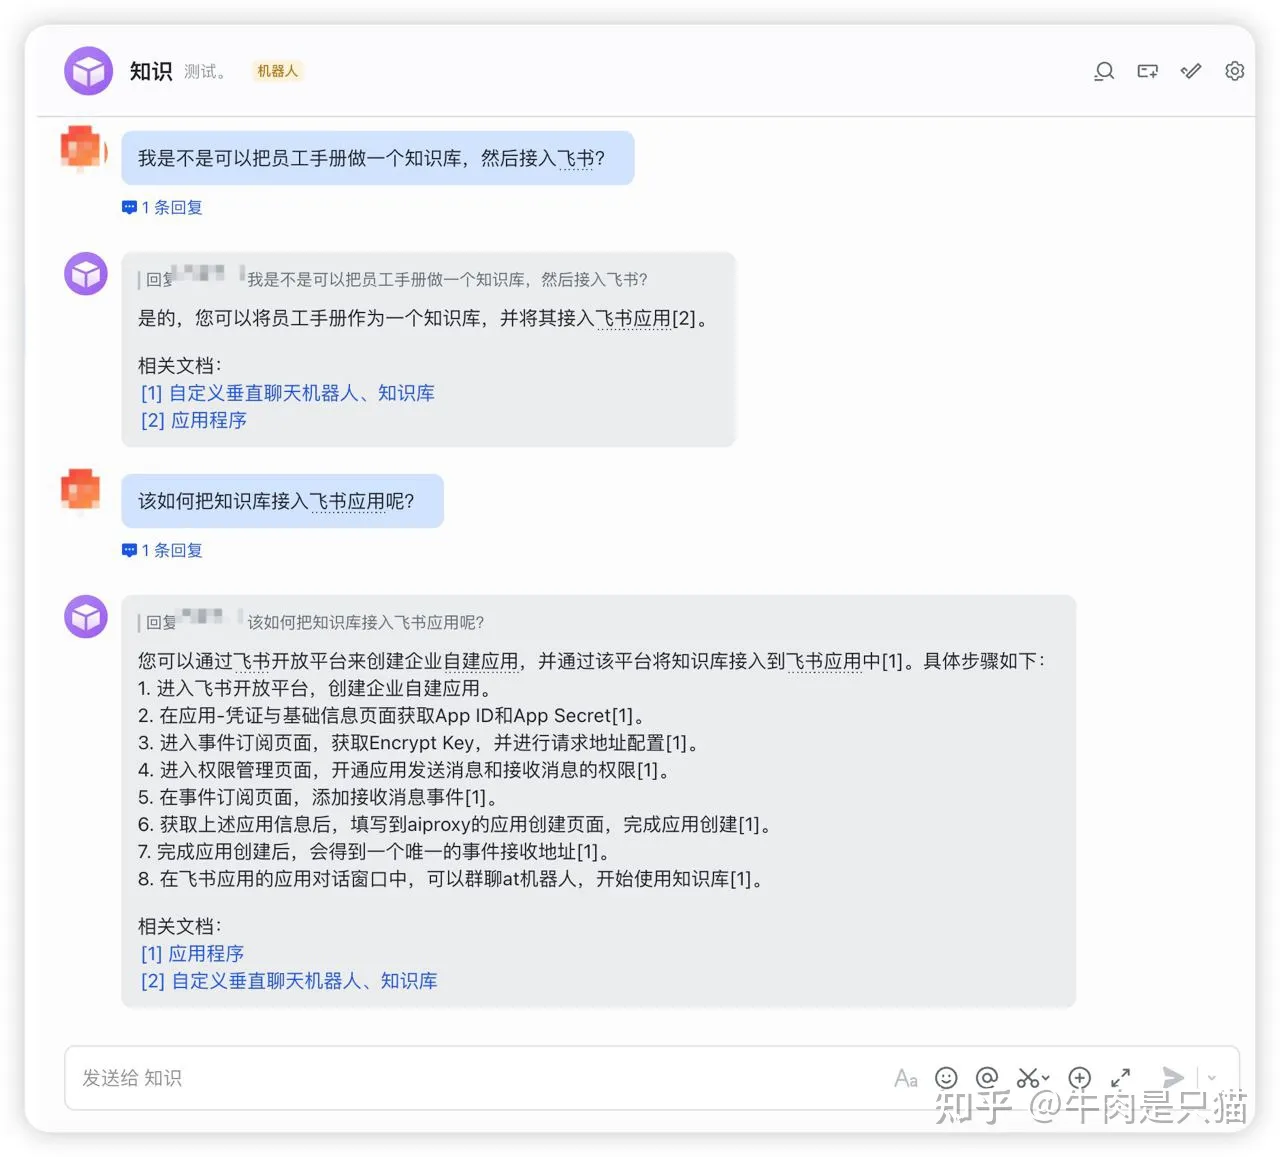Click step 7 about 唯一的事件接收地址
The height and width of the screenshot is (1157, 1280).
(x=377, y=852)
